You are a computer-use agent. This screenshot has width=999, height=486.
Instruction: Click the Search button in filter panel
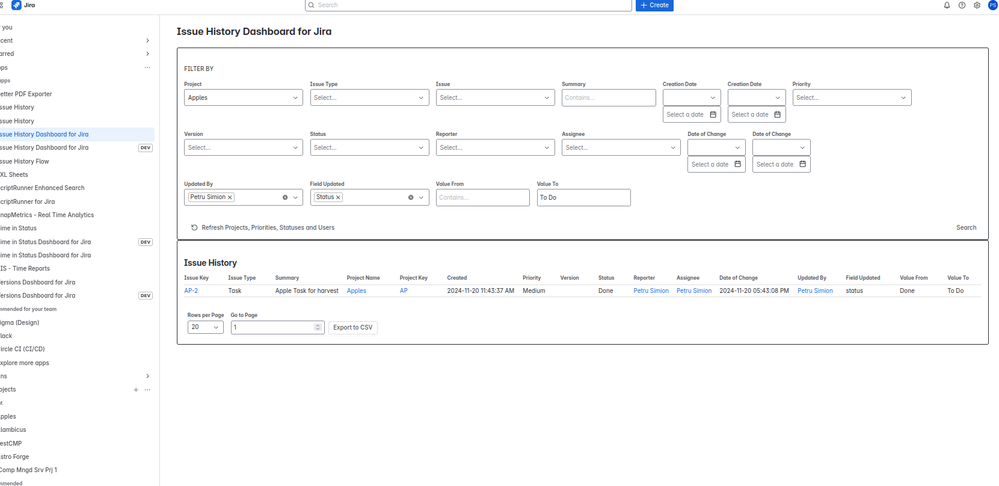click(966, 227)
